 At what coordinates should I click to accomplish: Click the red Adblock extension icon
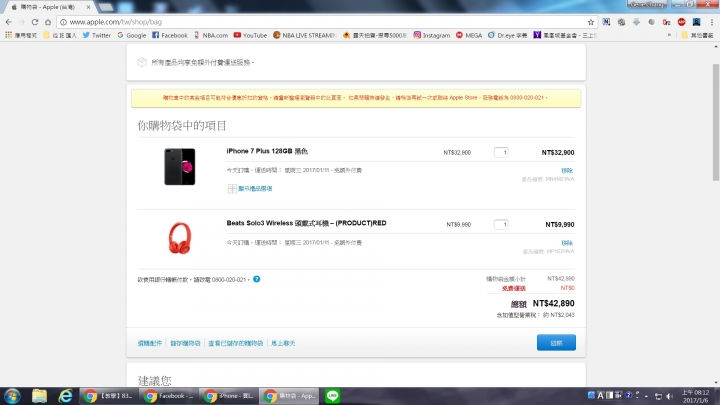[x=681, y=22]
